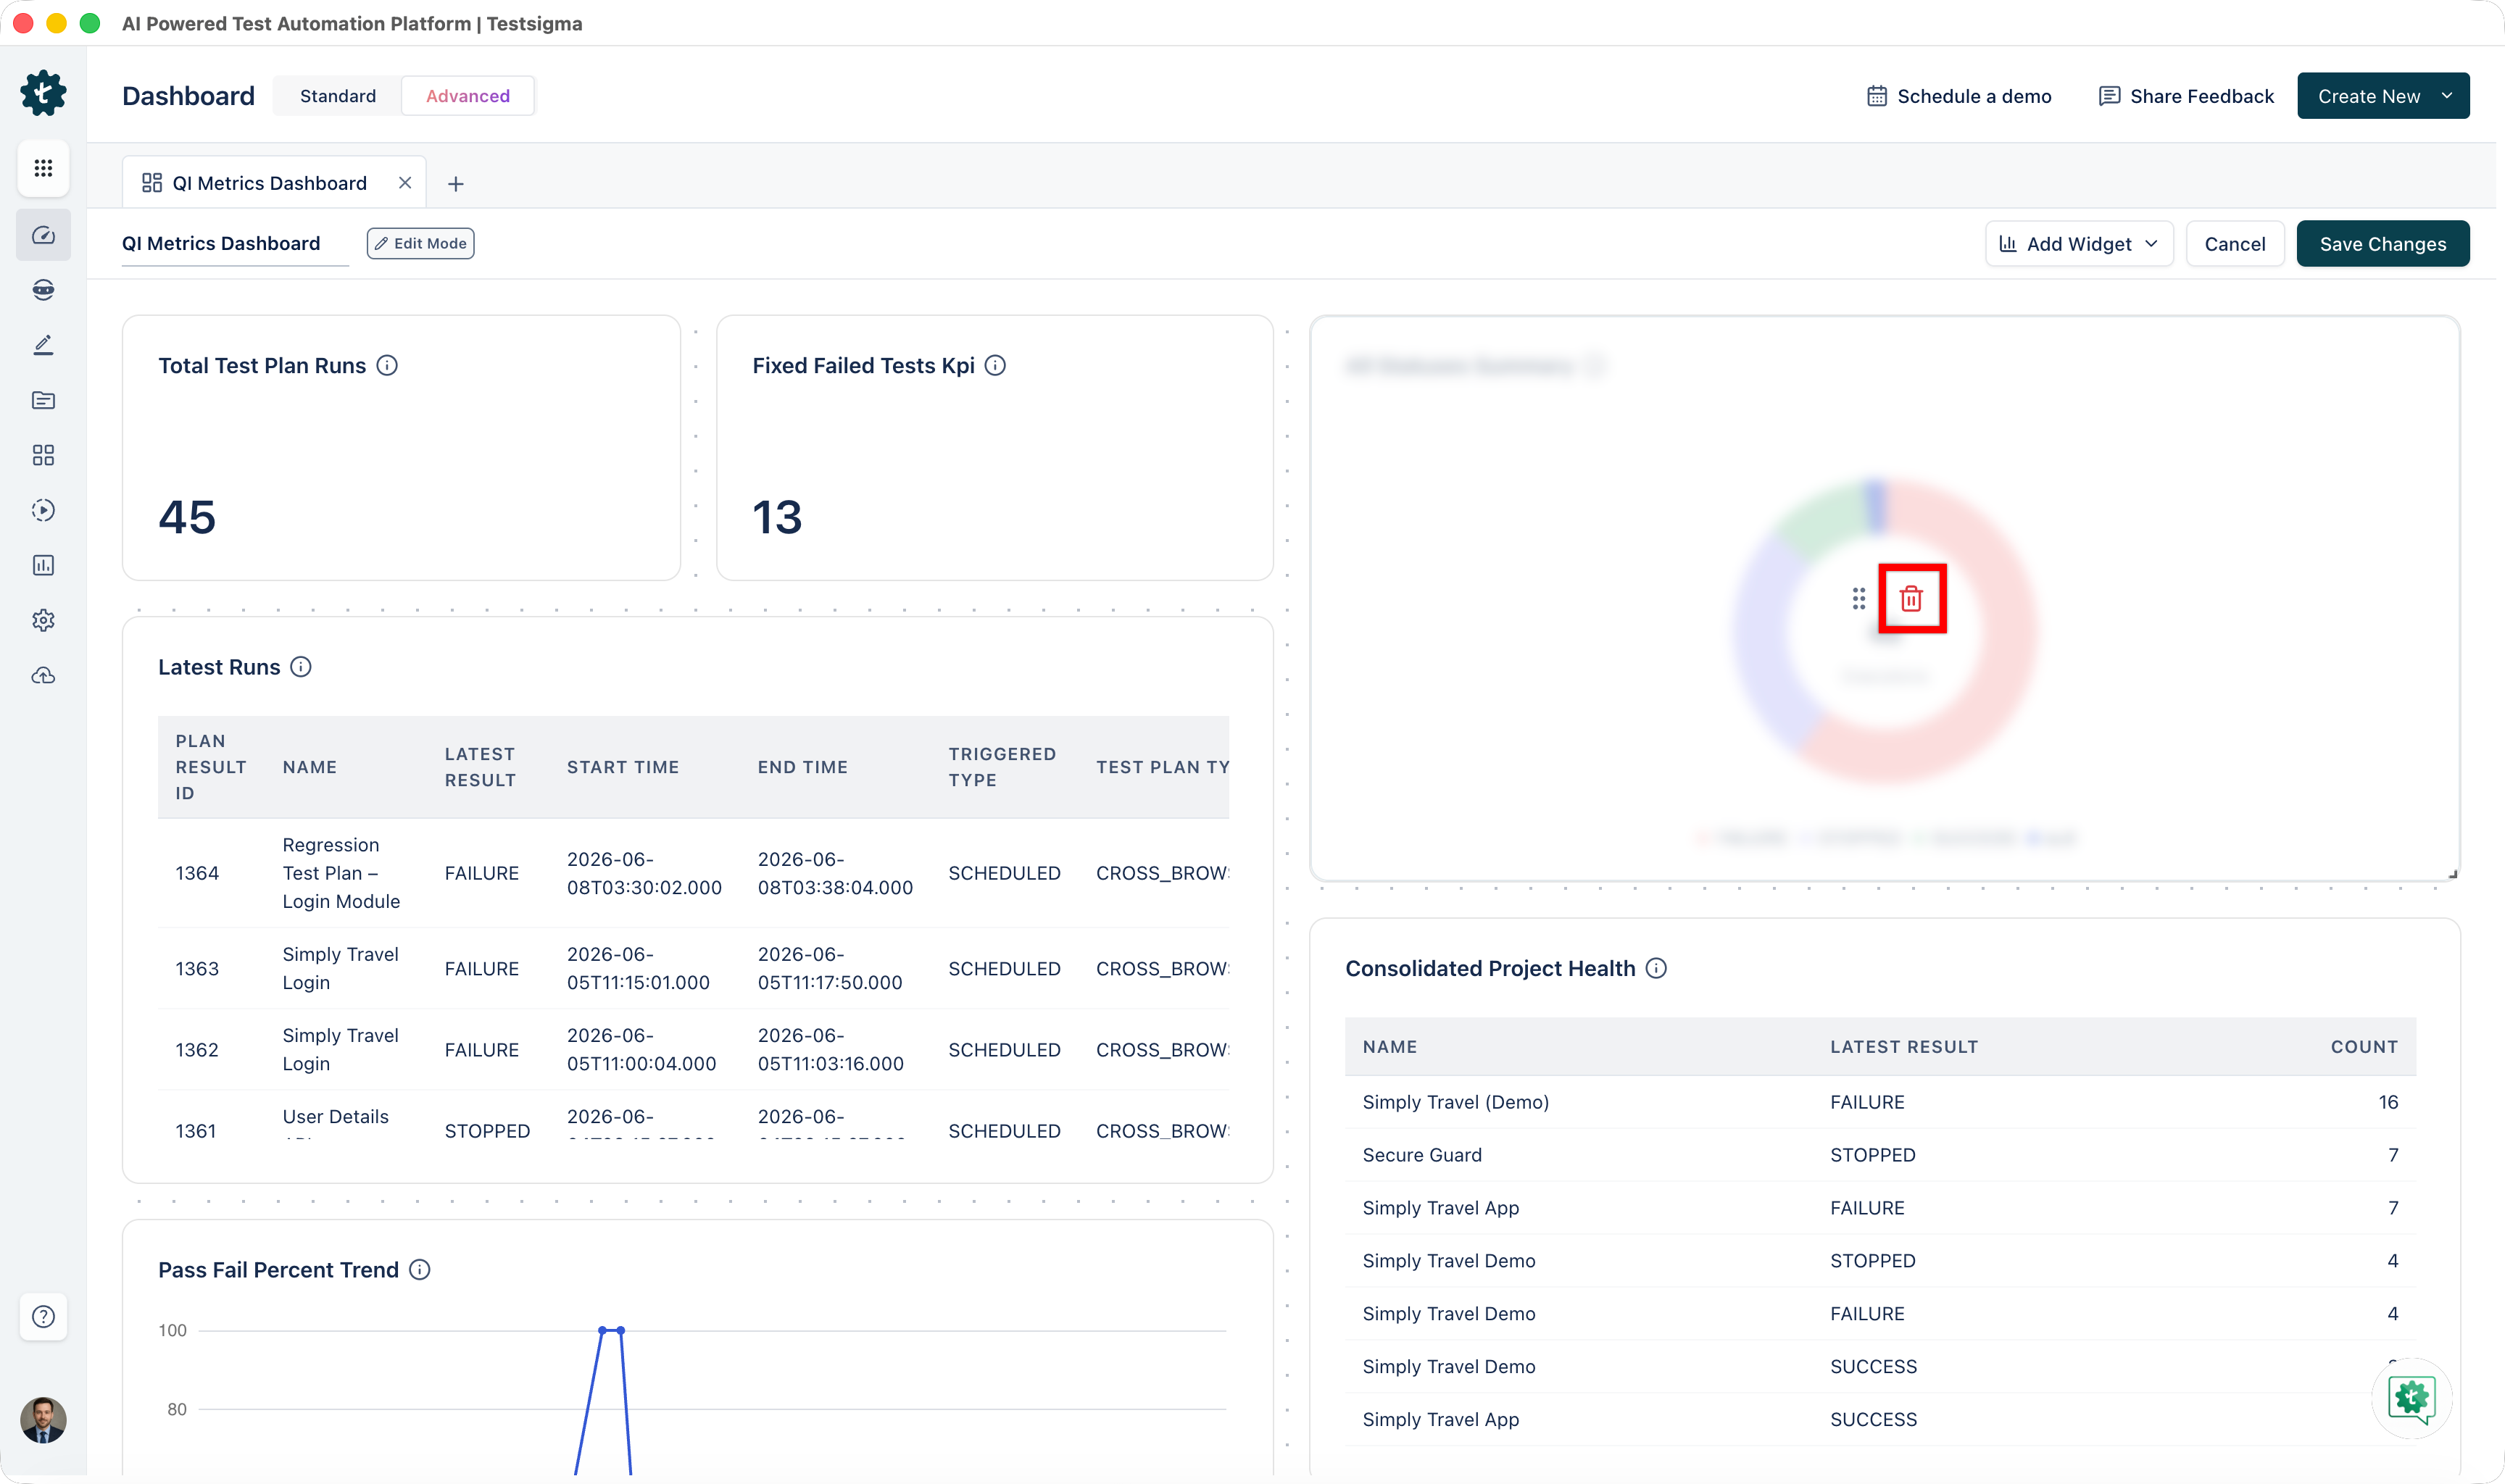Delete the blurred donut chart widget
Image resolution: width=2505 pixels, height=1484 pixels.
coord(1911,599)
